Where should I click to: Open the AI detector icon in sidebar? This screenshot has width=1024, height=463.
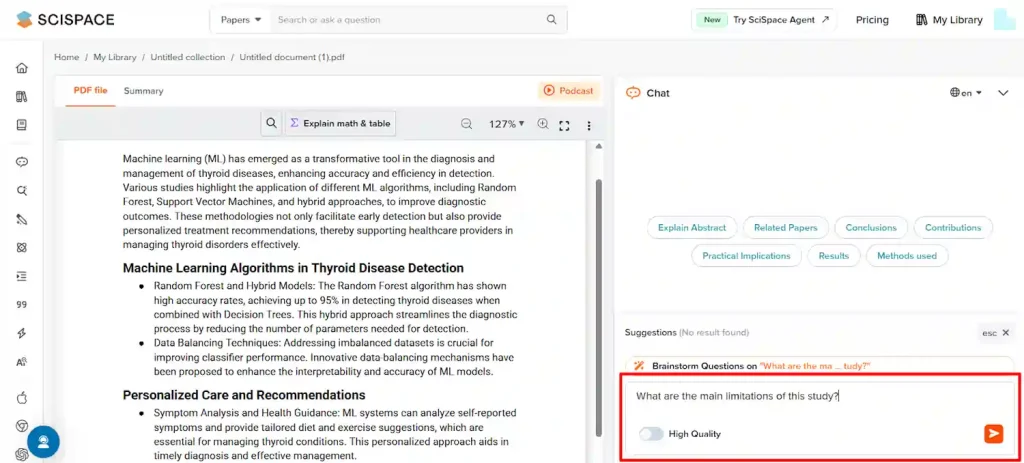22,362
